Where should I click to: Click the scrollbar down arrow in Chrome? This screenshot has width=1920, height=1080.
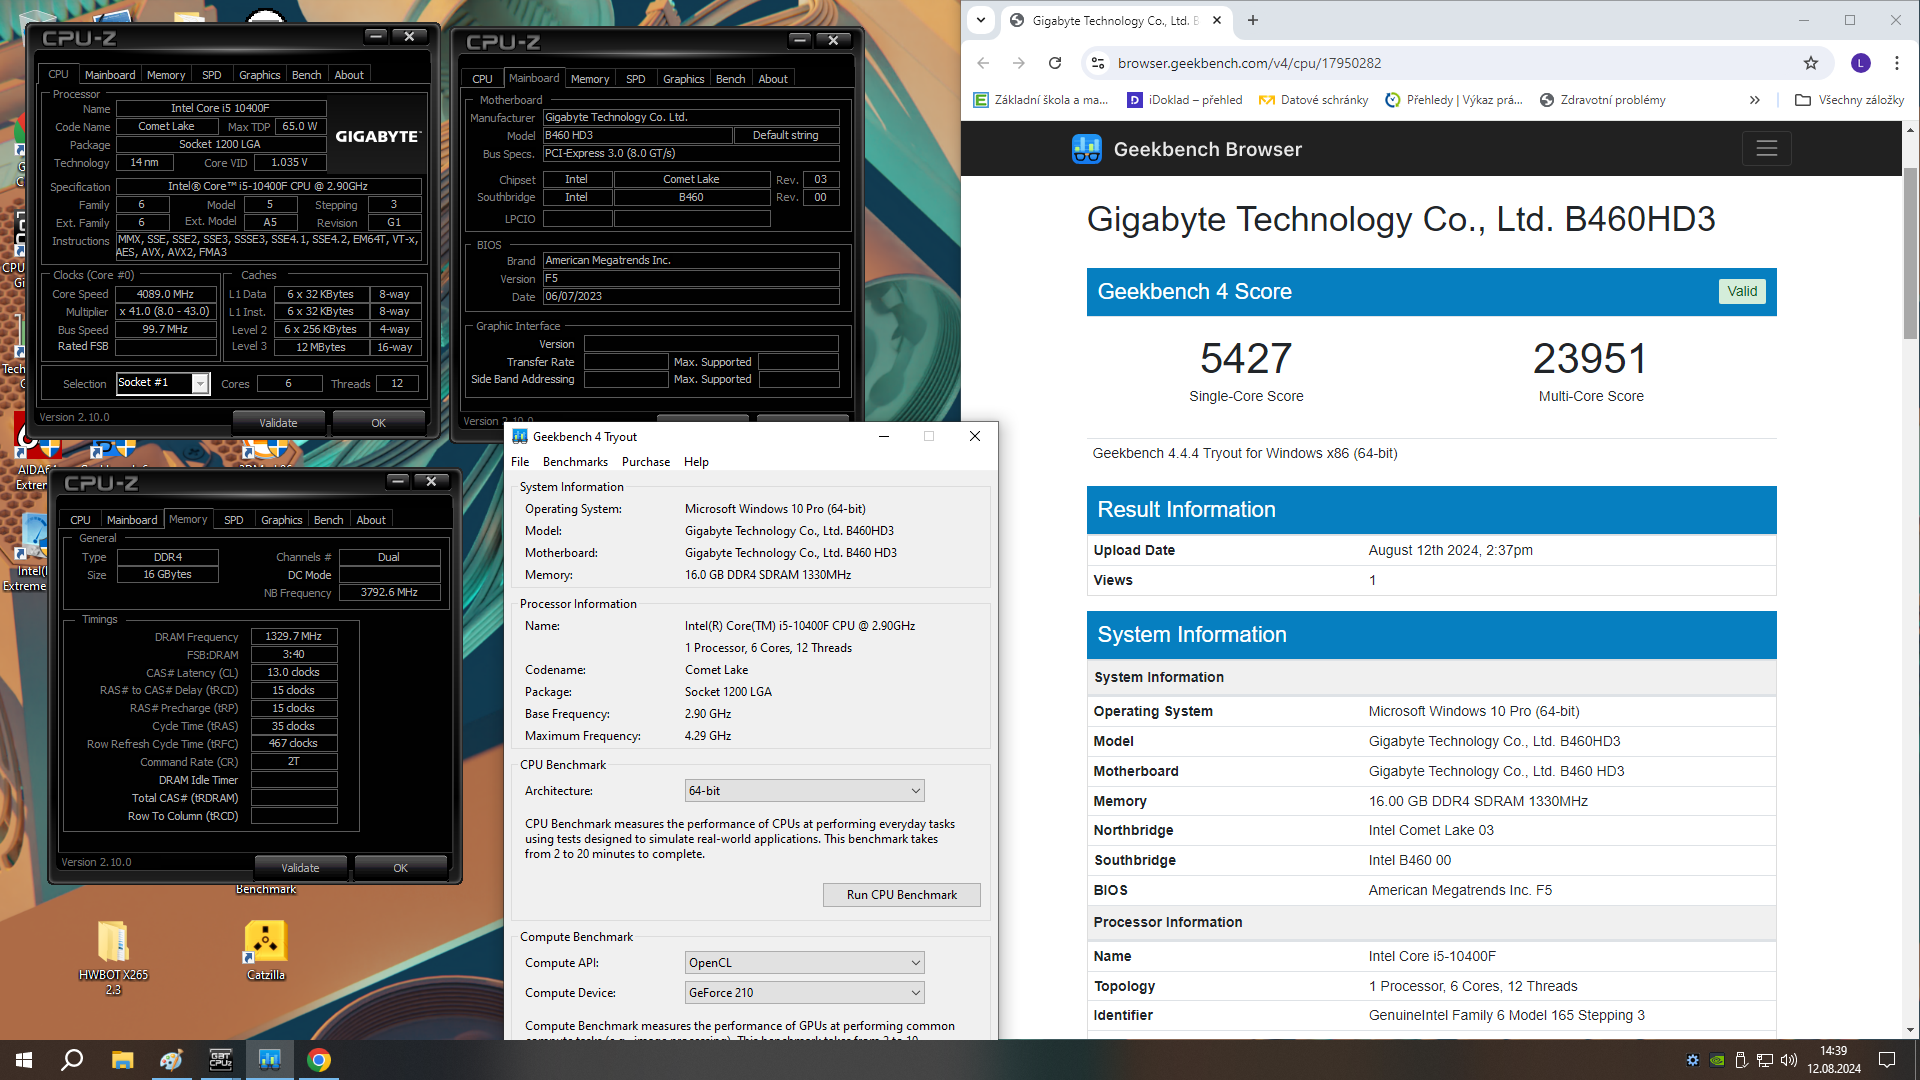coord(1911,1030)
